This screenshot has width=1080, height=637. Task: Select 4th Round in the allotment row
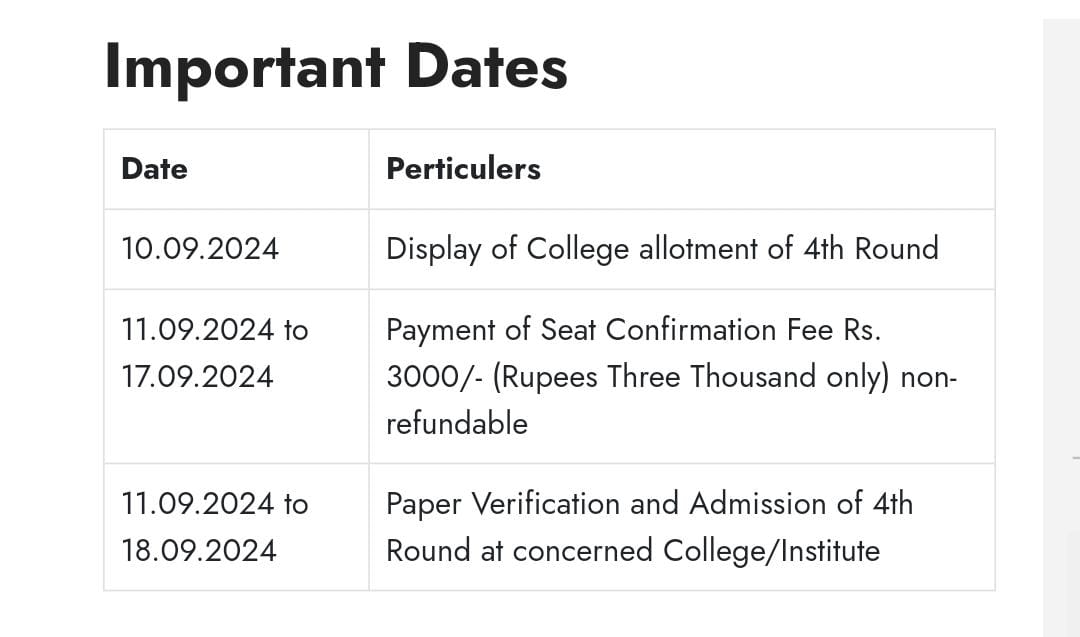point(871,249)
